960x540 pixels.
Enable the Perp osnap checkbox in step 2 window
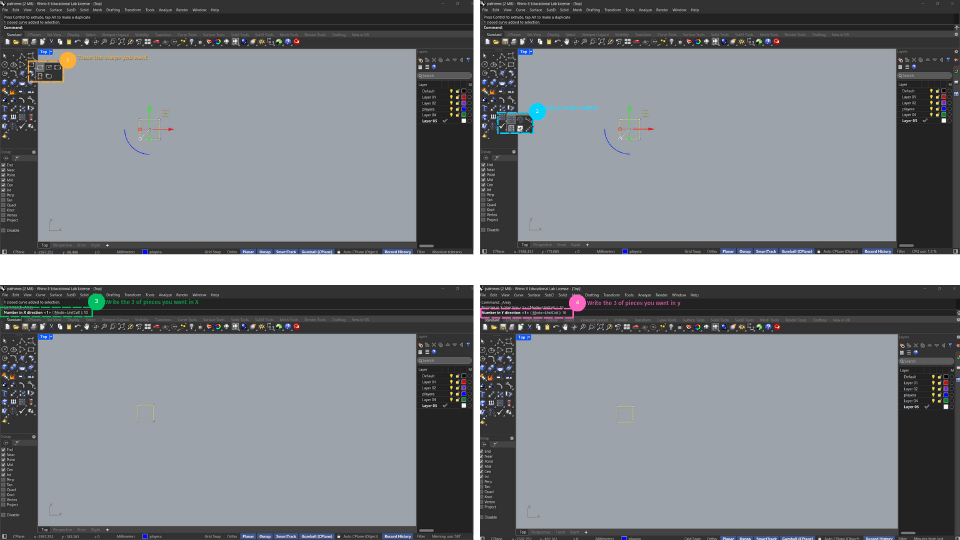point(485,193)
